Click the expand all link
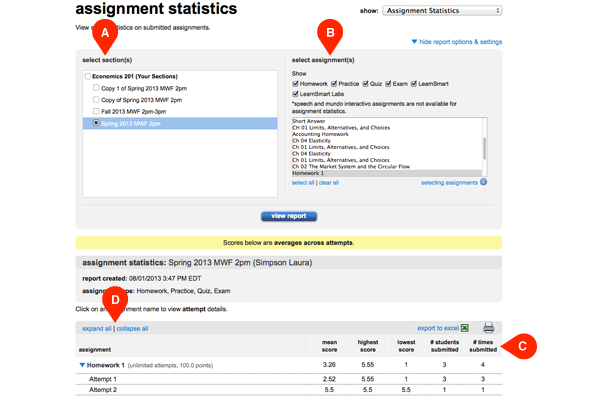Viewport: 600px width, 400px height. click(x=97, y=328)
